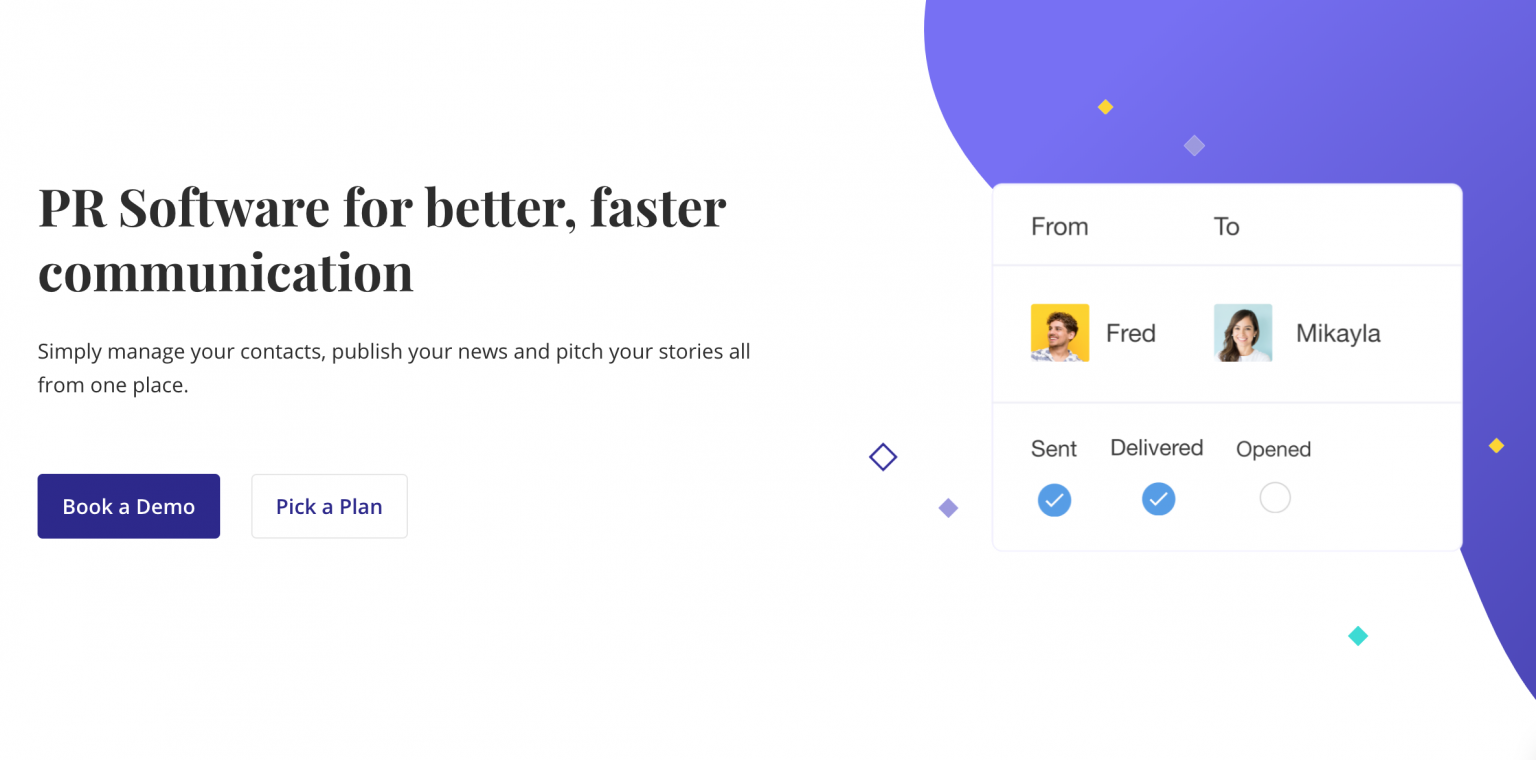Select the From column label
Image resolution: width=1536 pixels, height=760 pixels.
(1059, 227)
